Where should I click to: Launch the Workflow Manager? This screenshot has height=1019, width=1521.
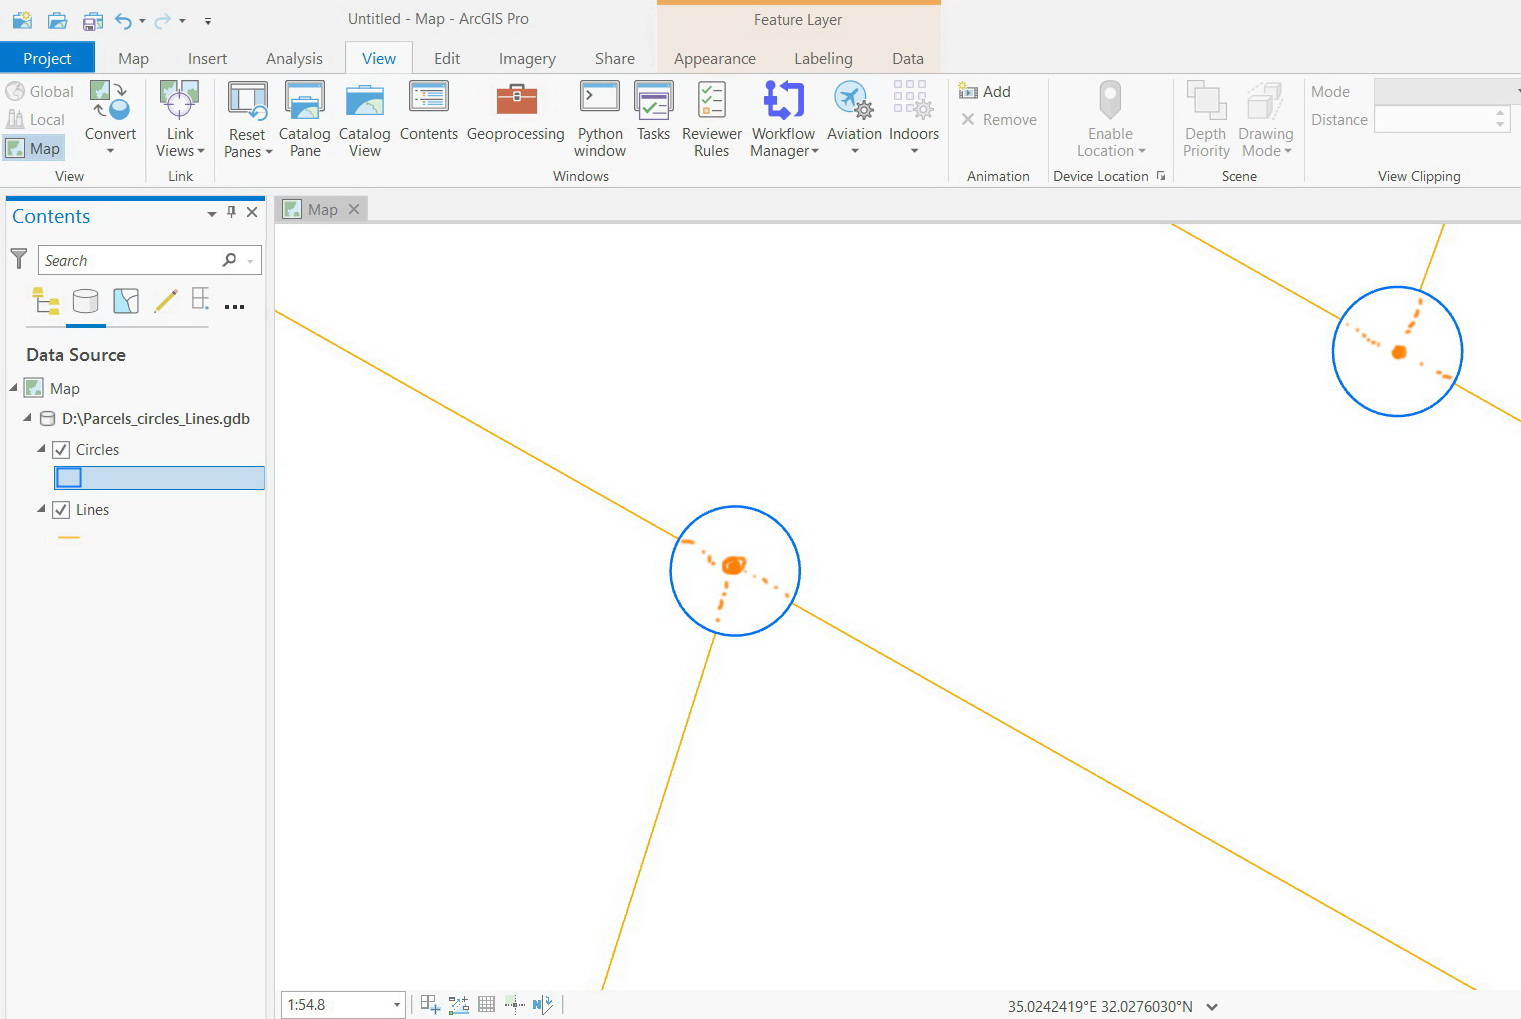[x=783, y=118]
